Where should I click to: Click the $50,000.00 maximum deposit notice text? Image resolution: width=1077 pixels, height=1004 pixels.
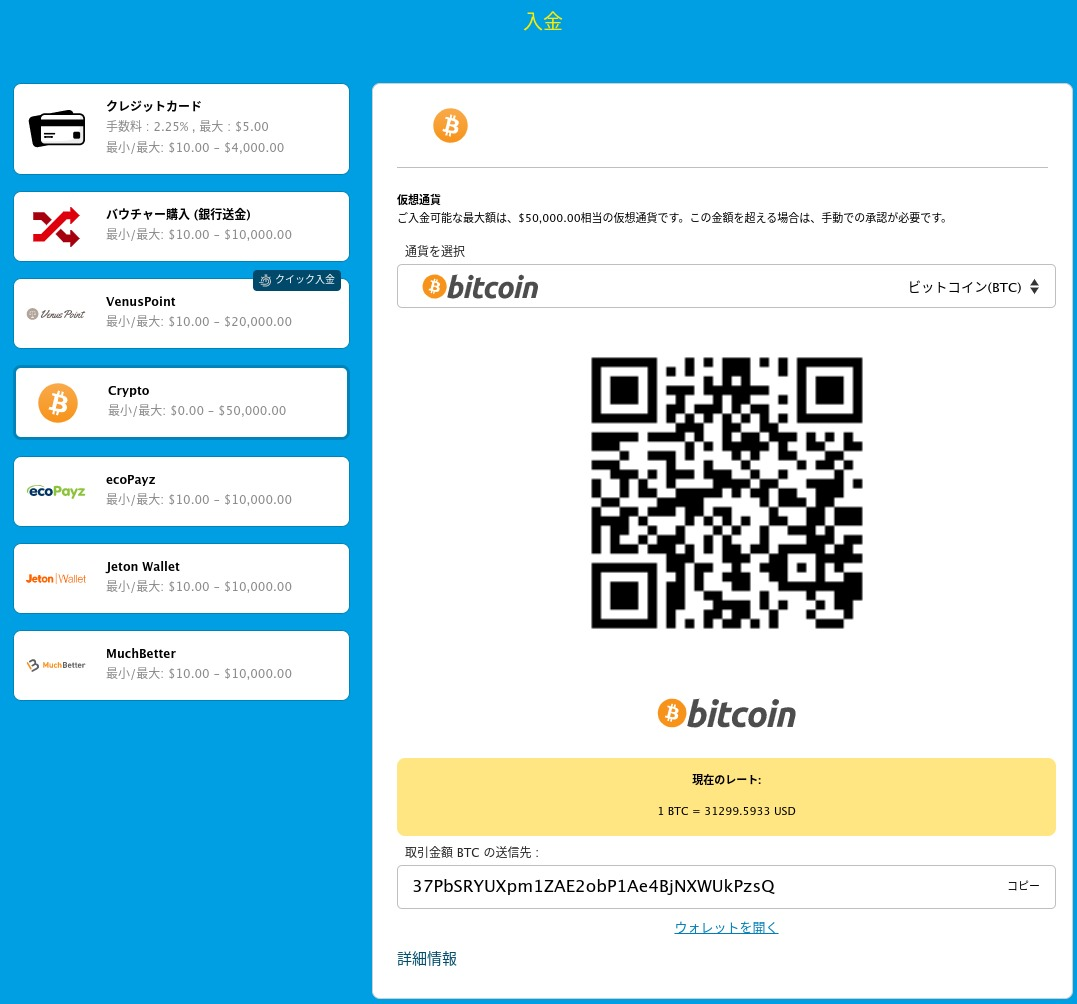click(673, 218)
